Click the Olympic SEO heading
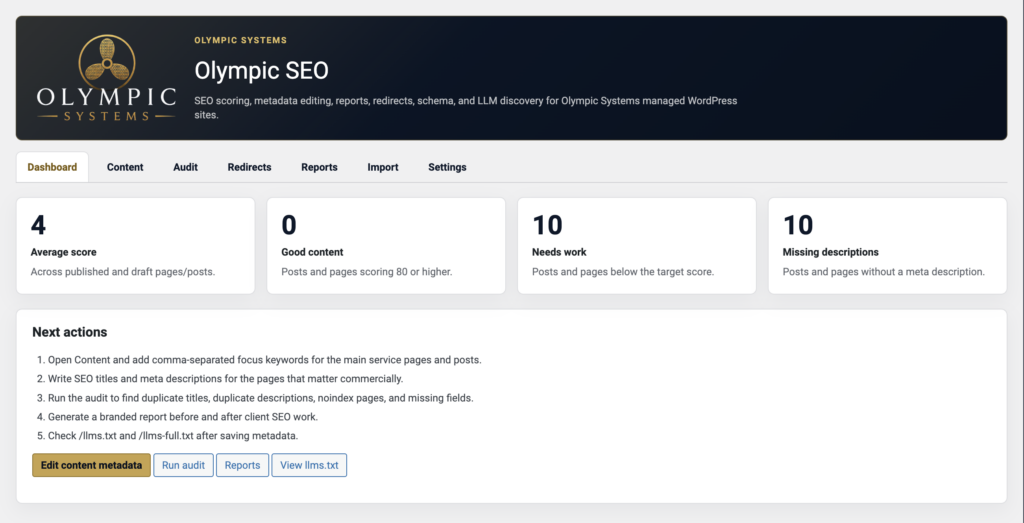Screen dimensions: 1024x523 (x=261, y=71)
